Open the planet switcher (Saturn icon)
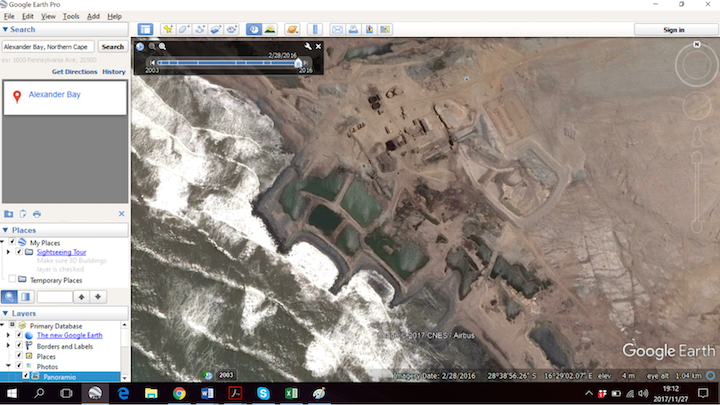 click(292, 29)
